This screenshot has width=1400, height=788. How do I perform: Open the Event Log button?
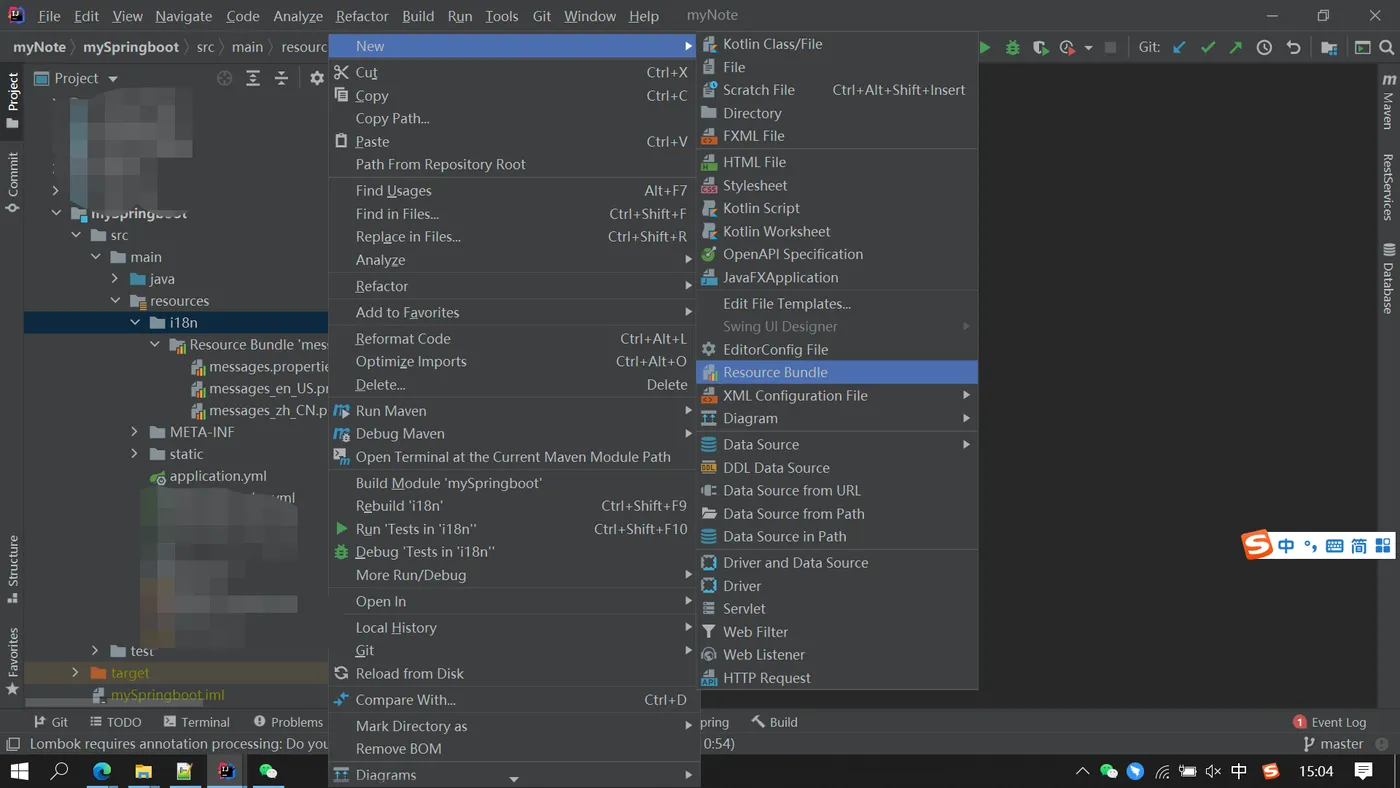(1330, 722)
